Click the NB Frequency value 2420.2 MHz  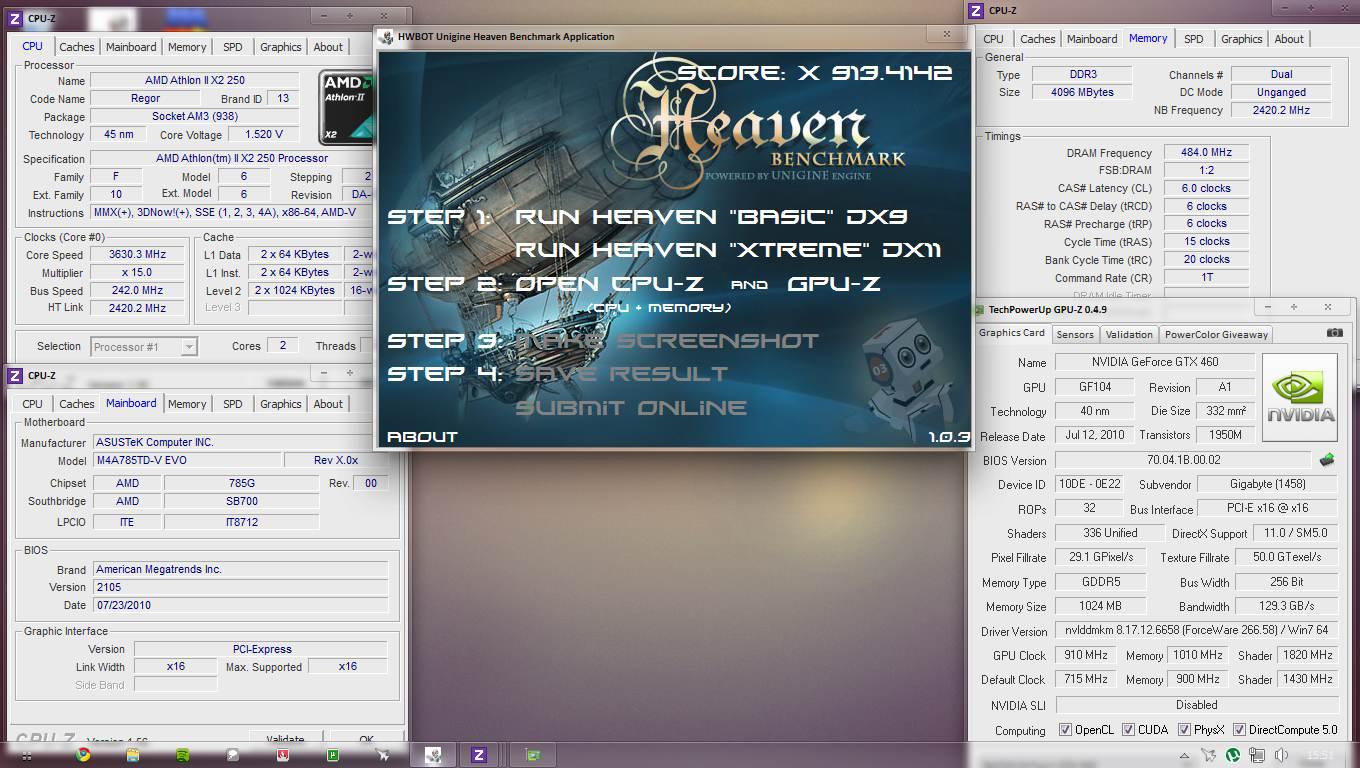[x=1282, y=111]
